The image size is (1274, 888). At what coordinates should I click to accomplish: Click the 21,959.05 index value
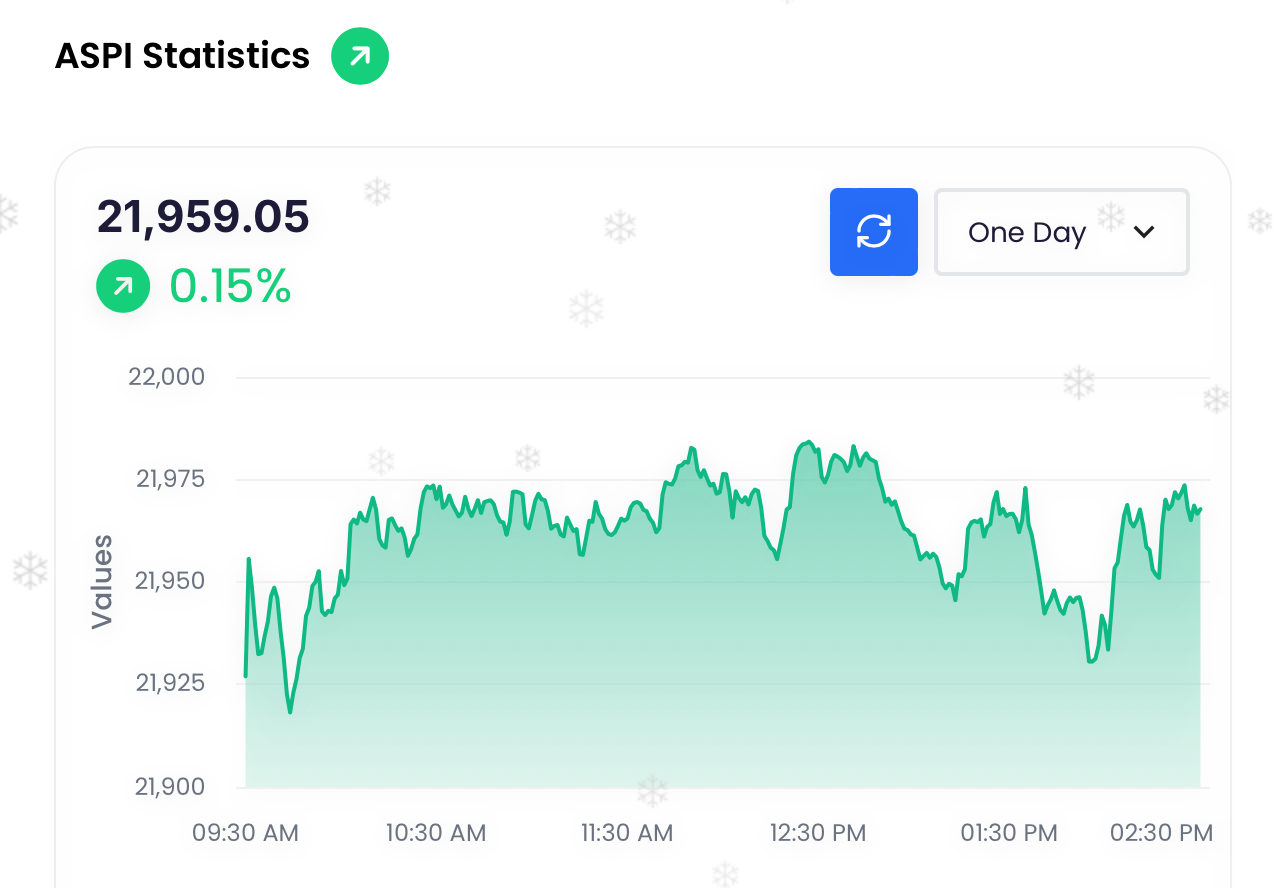(x=203, y=217)
